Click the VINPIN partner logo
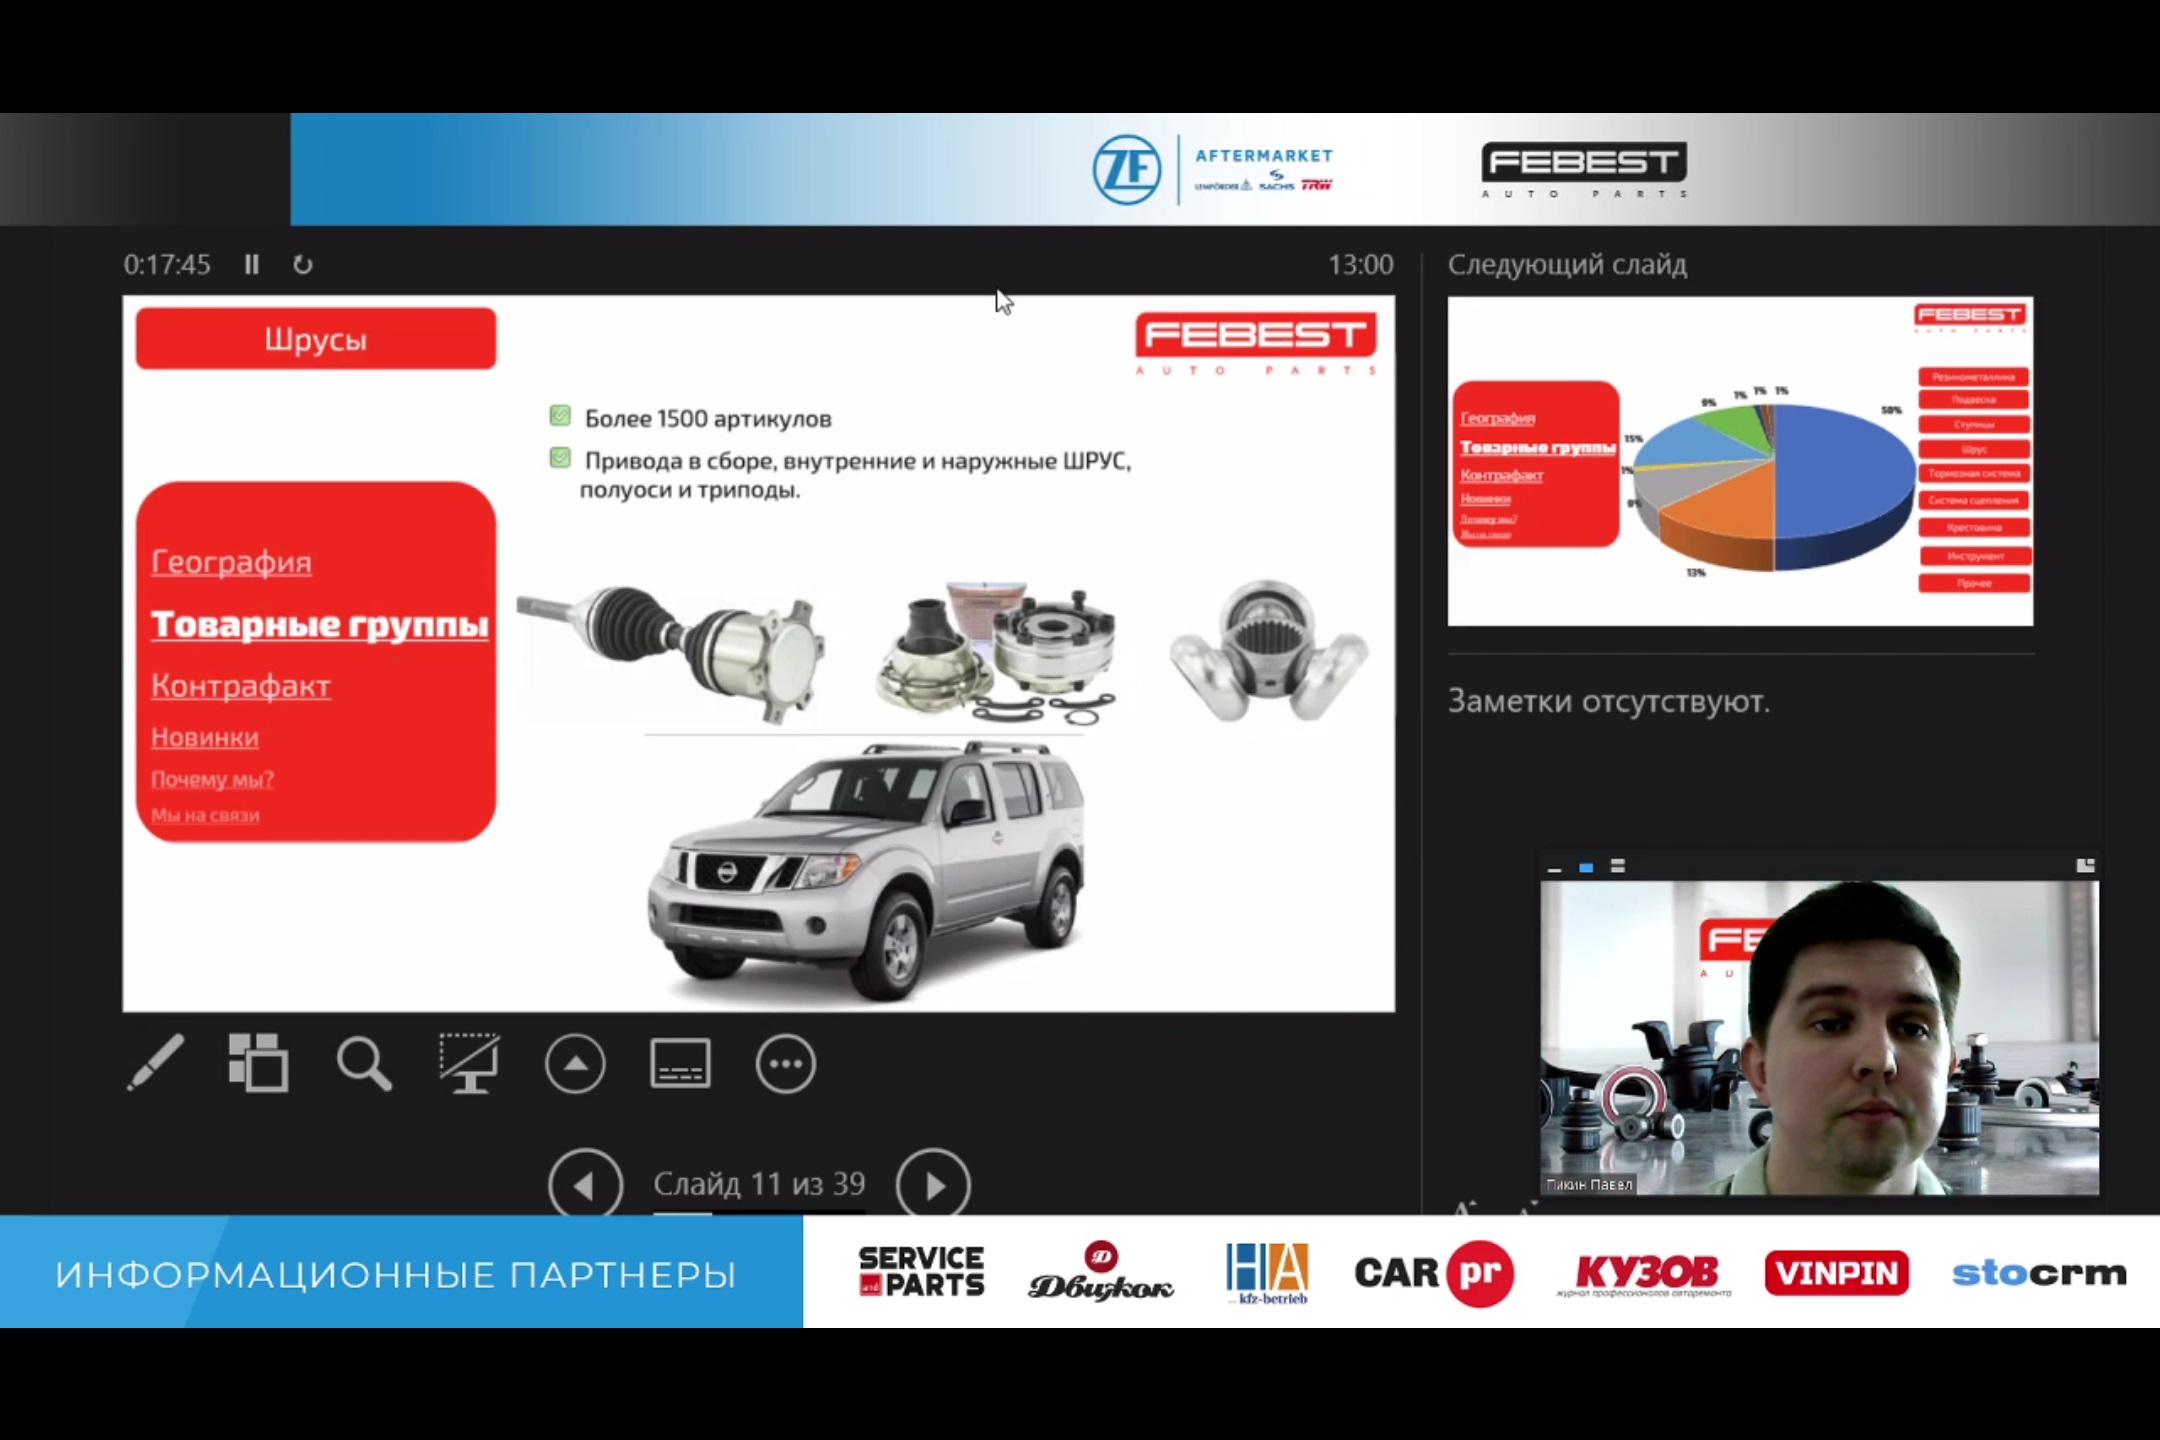2160x1440 pixels. tap(1837, 1273)
